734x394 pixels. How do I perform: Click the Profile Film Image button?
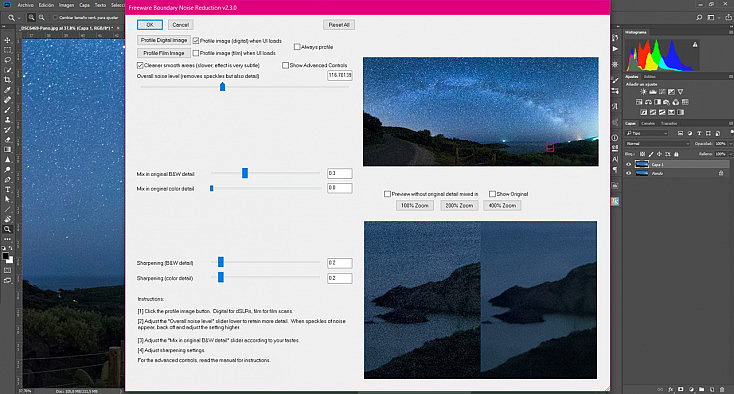point(164,53)
